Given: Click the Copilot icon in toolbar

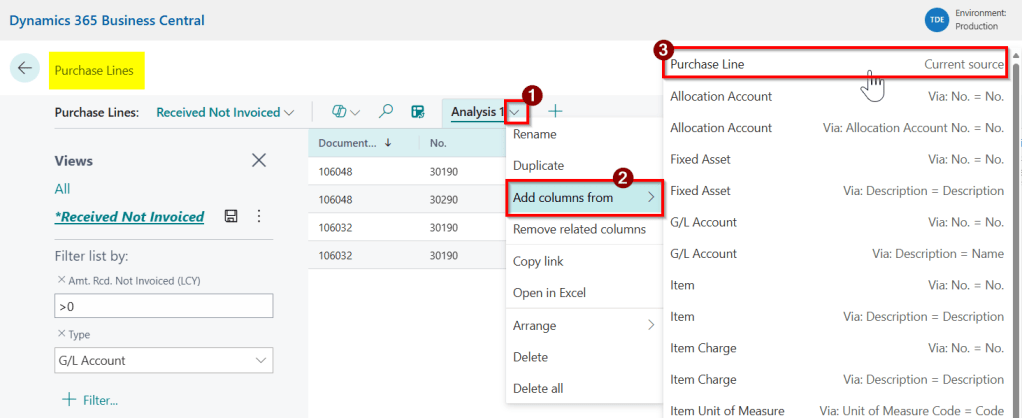Looking at the screenshot, I should coord(340,112).
